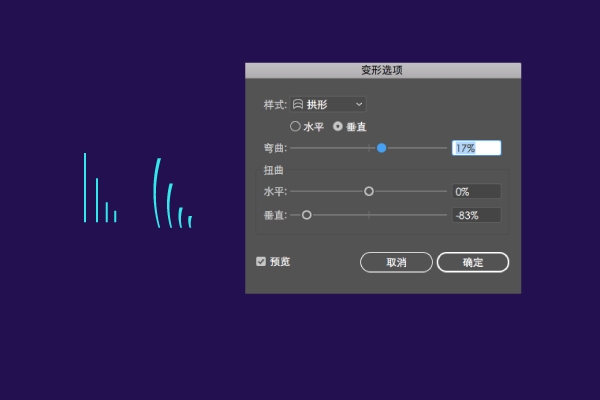Click the arch shape icon in style field
The width and height of the screenshot is (600, 400).
(x=297, y=104)
